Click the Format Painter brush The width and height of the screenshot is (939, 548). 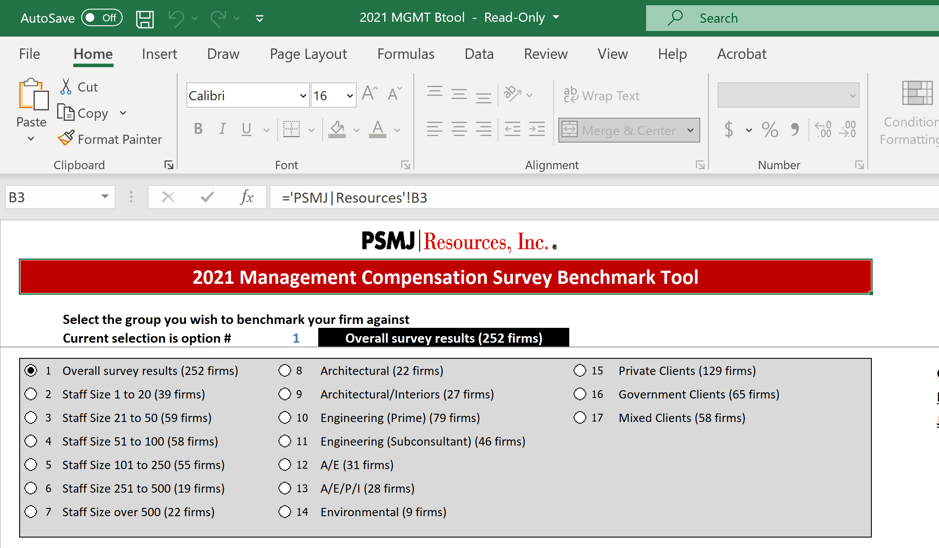pyautogui.click(x=66, y=138)
